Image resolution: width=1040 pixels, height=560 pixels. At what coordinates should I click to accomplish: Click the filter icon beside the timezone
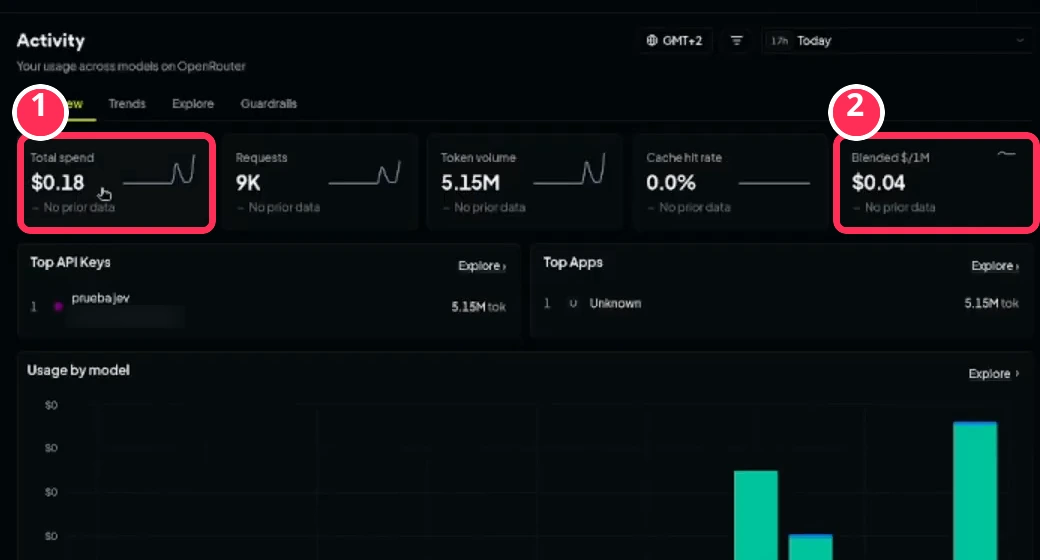click(x=736, y=40)
